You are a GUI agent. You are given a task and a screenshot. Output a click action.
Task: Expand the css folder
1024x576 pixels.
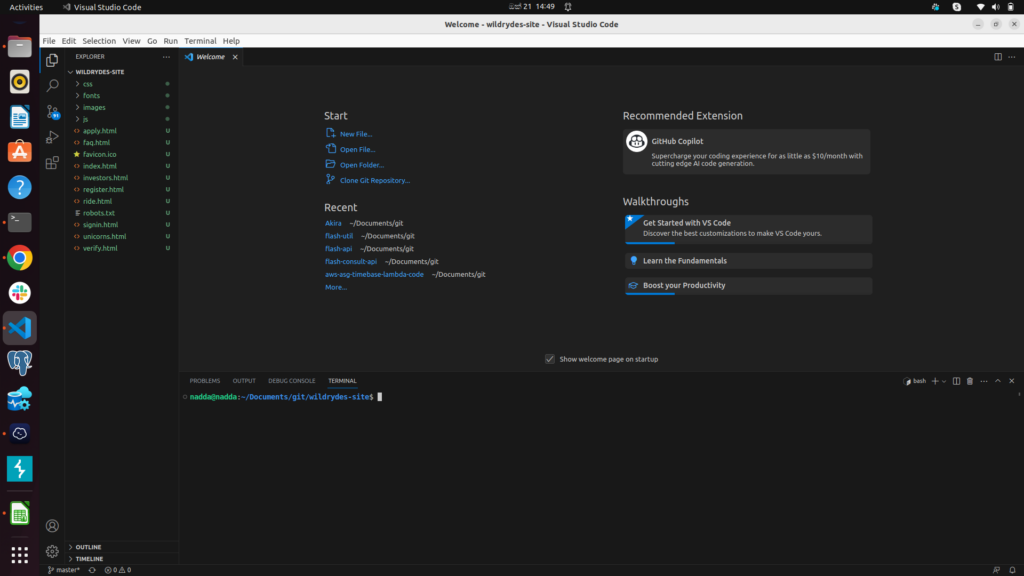[x=88, y=84]
